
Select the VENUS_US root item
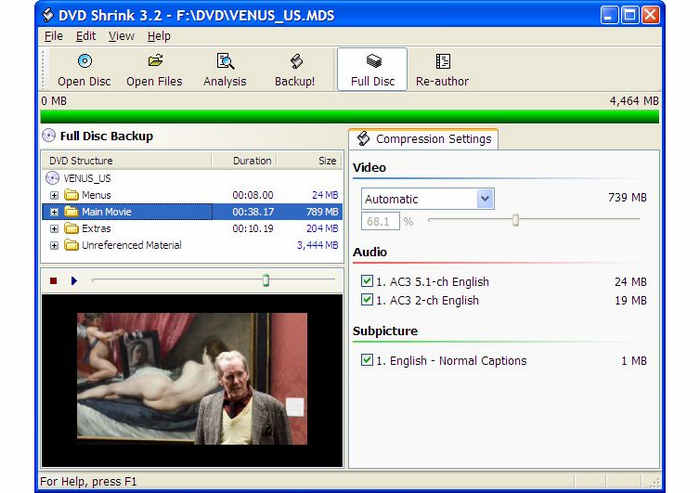tap(87, 178)
